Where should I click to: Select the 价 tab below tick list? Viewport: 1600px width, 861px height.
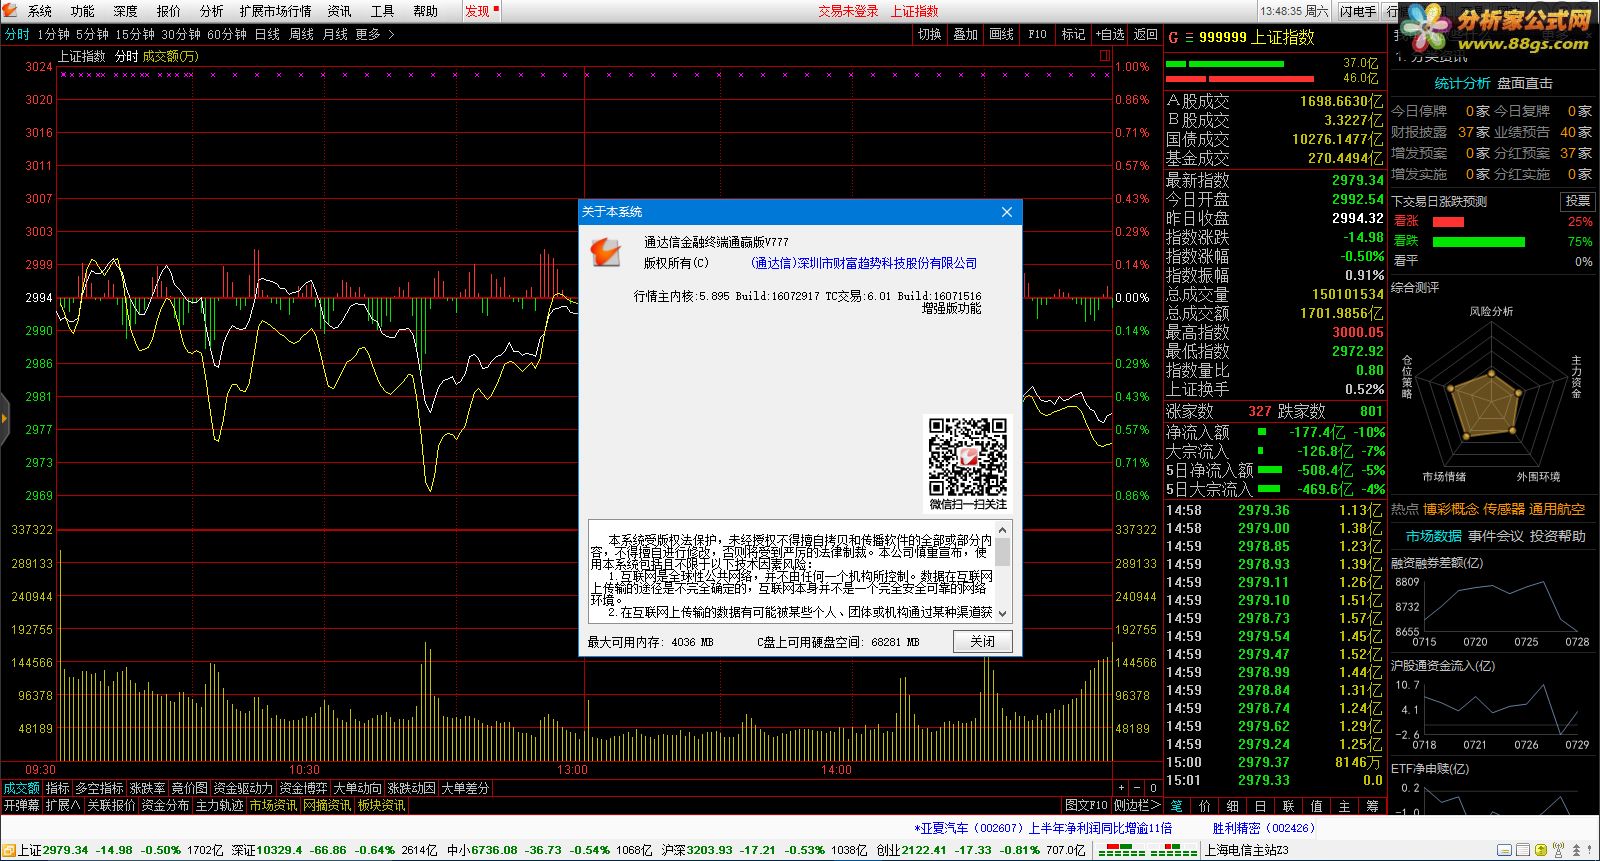(1204, 805)
